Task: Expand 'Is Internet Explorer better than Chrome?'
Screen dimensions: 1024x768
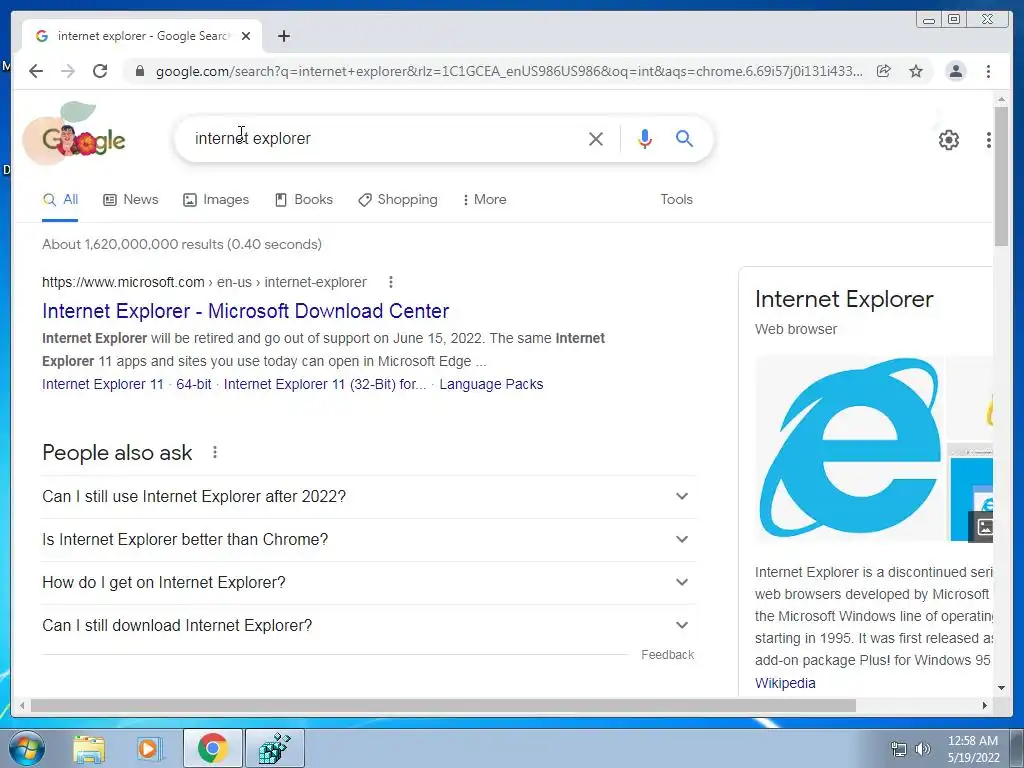Action: pos(369,539)
